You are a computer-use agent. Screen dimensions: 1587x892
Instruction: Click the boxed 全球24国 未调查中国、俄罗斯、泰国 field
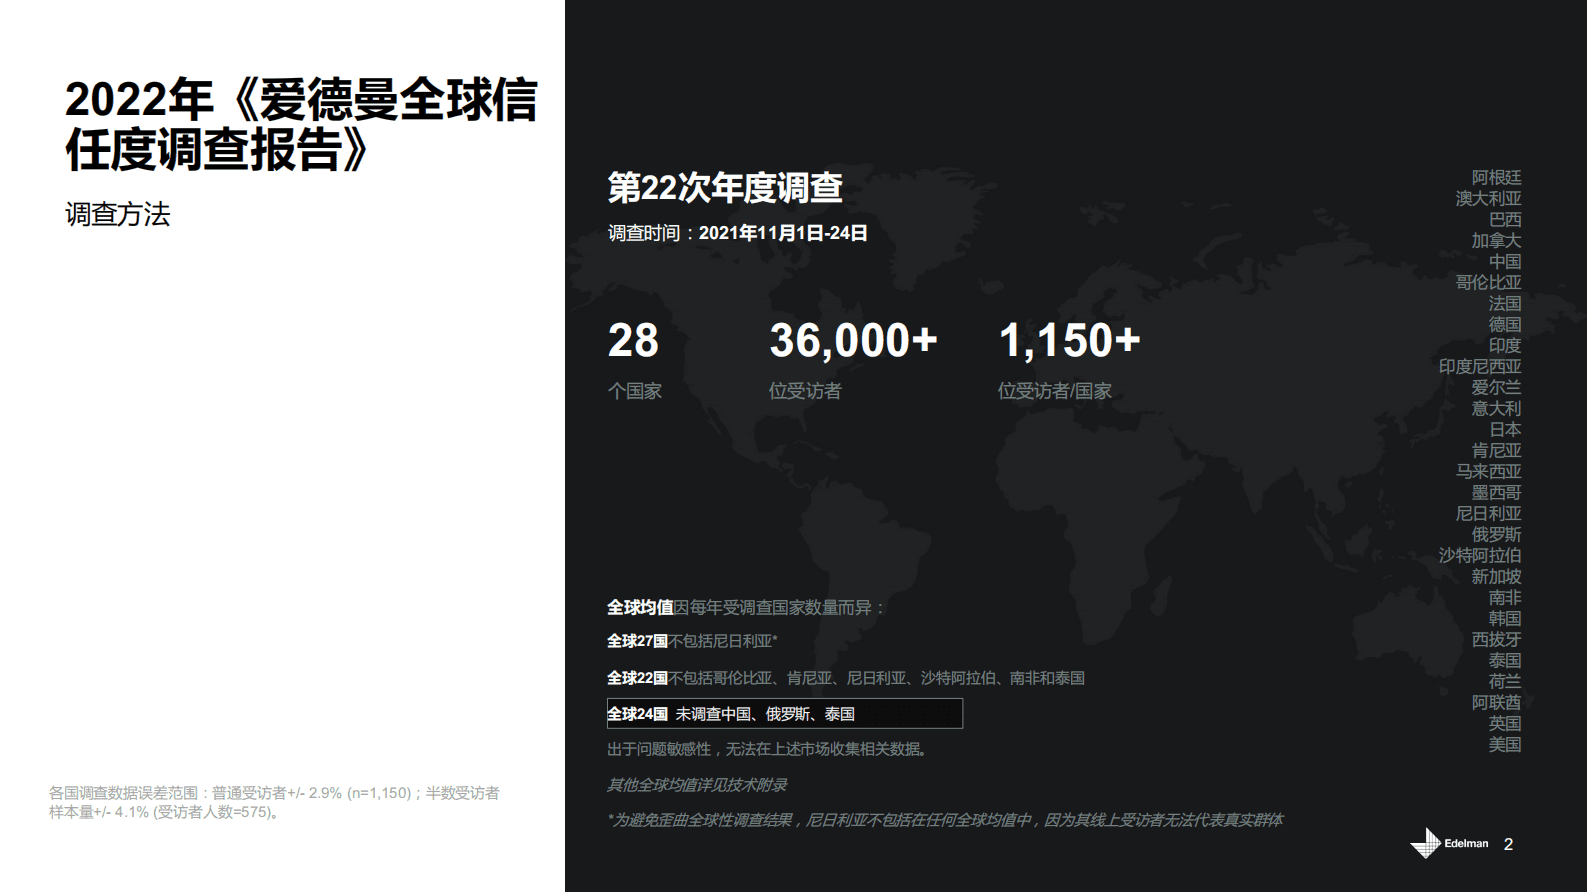coord(785,713)
